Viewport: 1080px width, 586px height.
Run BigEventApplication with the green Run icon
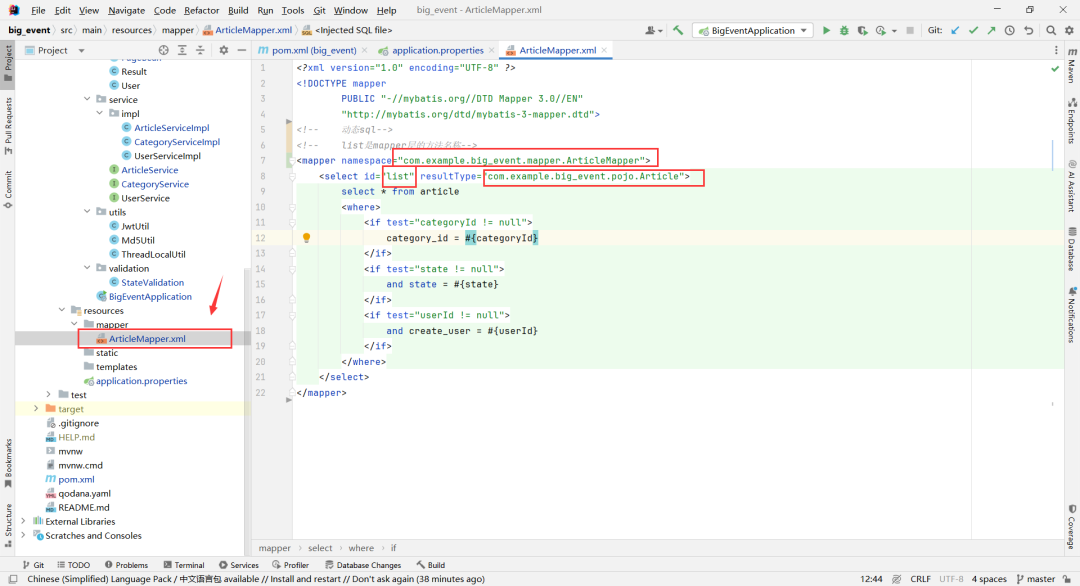pyautogui.click(x=826, y=30)
